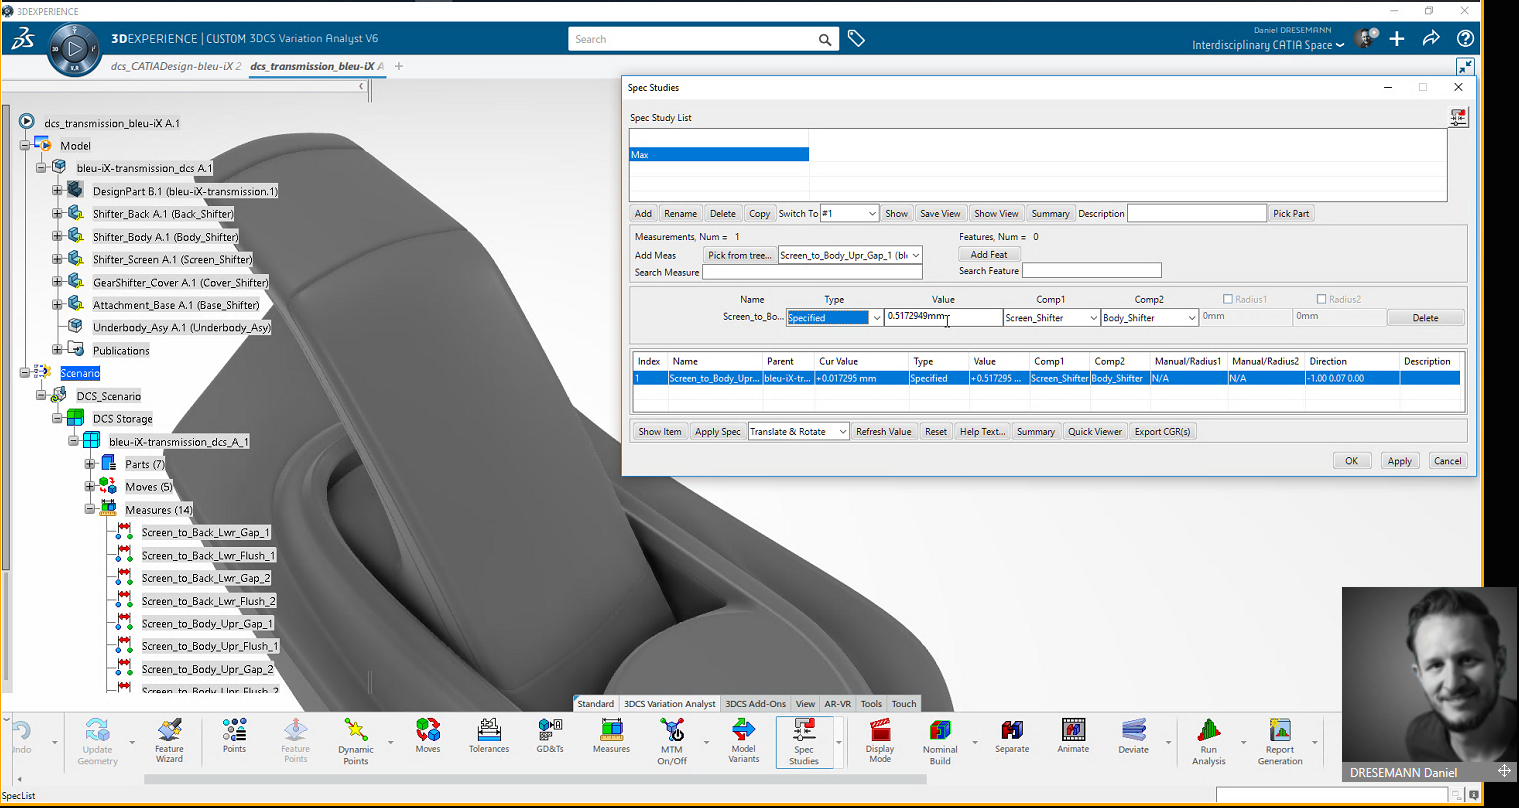Click the Share arrow icon

click(x=1431, y=39)
